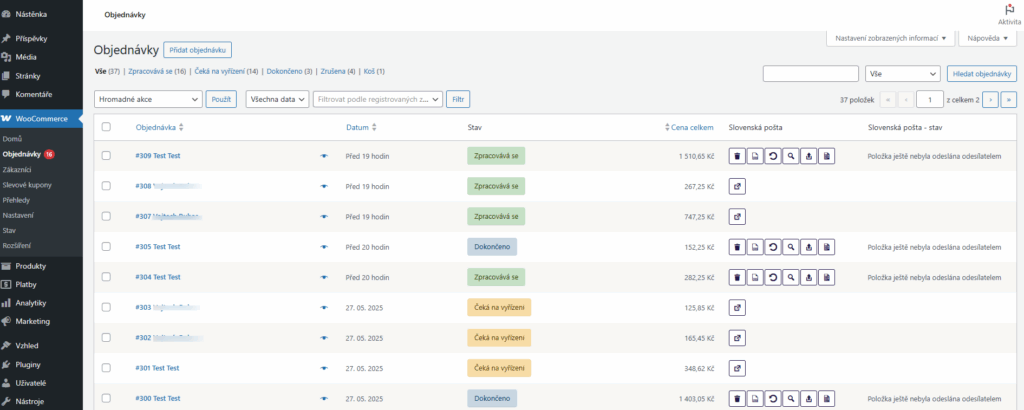Click the upload tray icon in order #309 row

point(808,156)
